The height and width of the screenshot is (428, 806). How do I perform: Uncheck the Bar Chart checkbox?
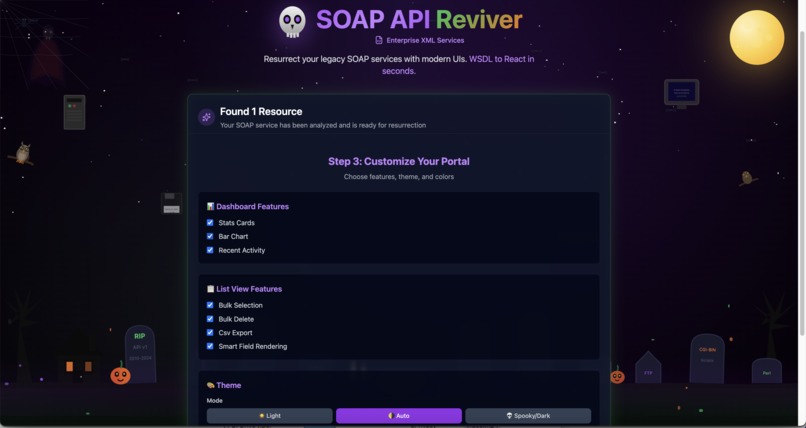point(210,236)
